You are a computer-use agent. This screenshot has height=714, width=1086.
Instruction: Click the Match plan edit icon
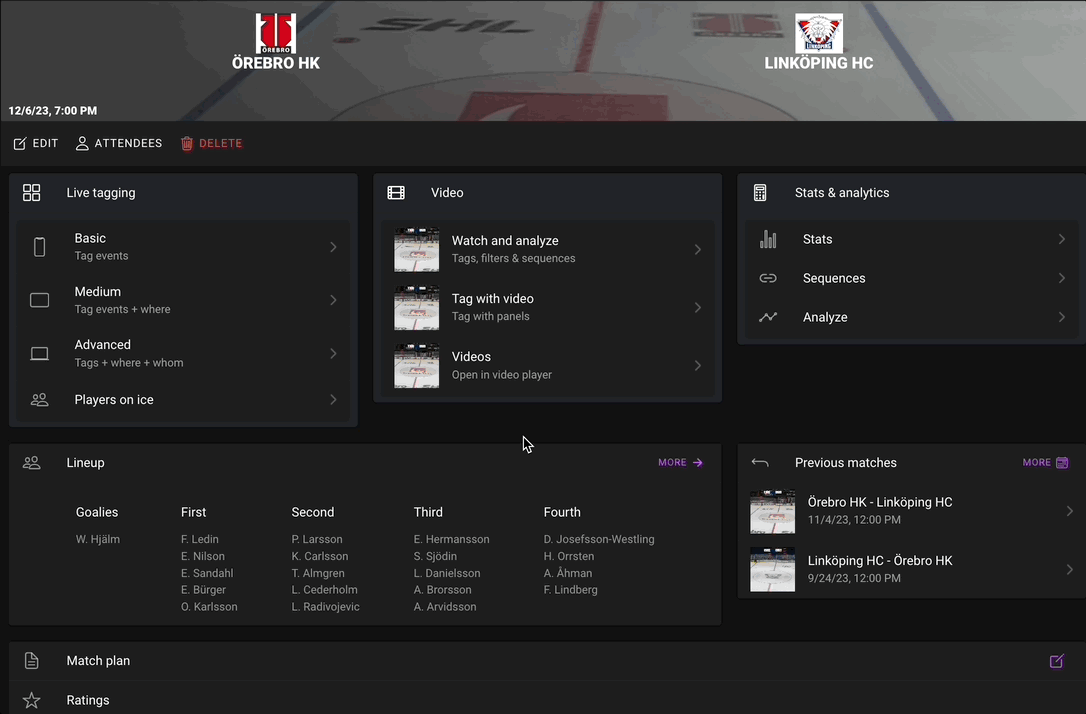1056,661
